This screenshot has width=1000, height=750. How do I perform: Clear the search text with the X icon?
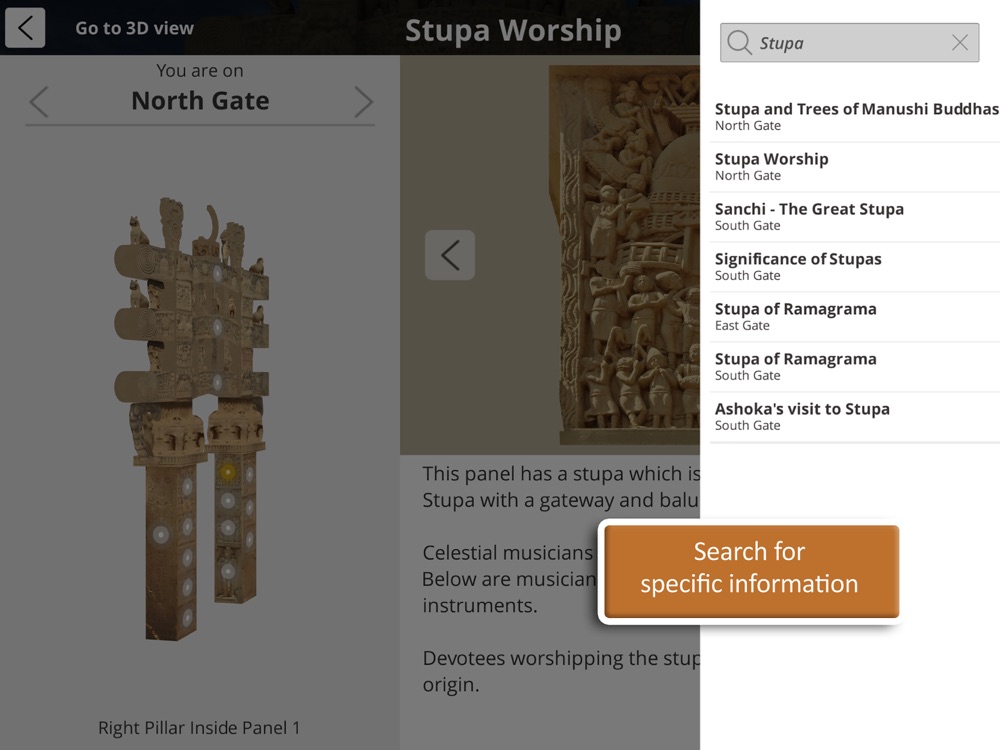pos(960,43)
